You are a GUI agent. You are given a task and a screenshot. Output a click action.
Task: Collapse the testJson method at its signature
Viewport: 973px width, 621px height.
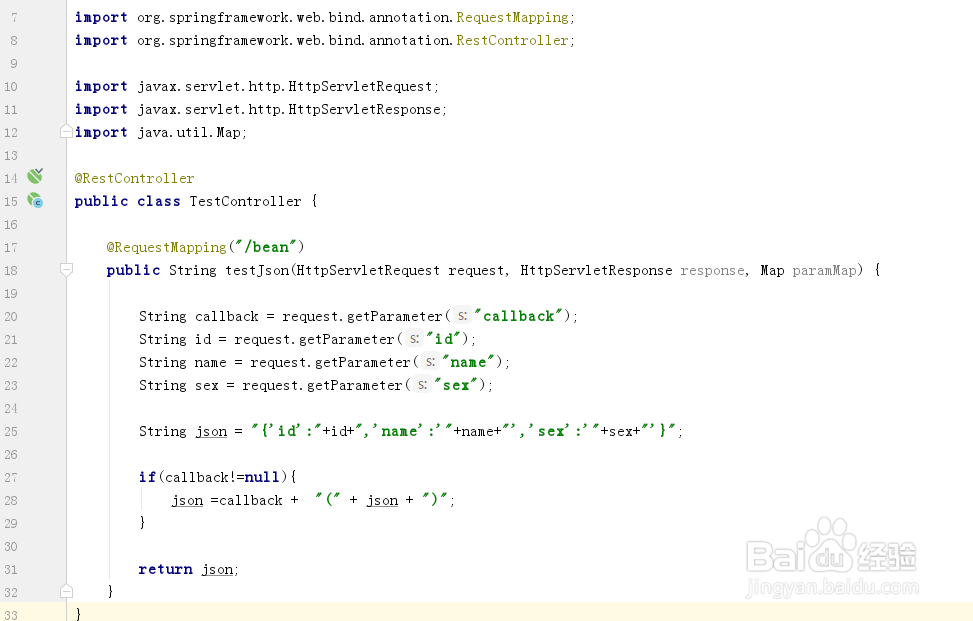(66, 270)
